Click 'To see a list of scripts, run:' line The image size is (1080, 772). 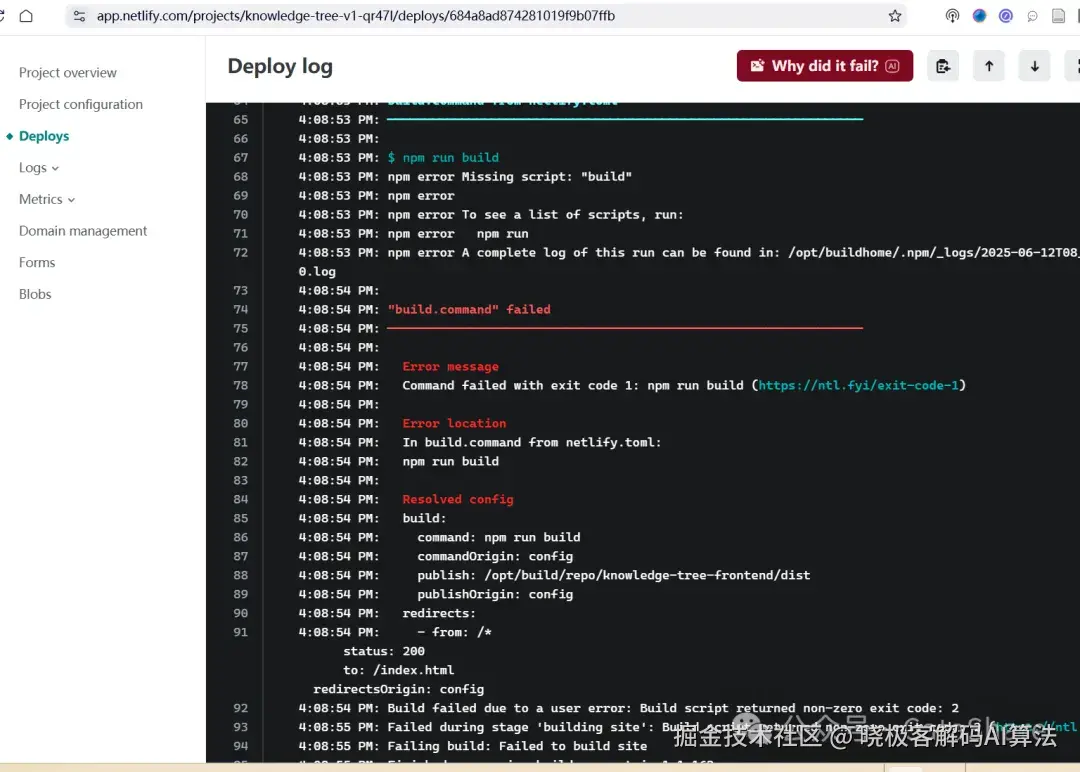[535, 214]
